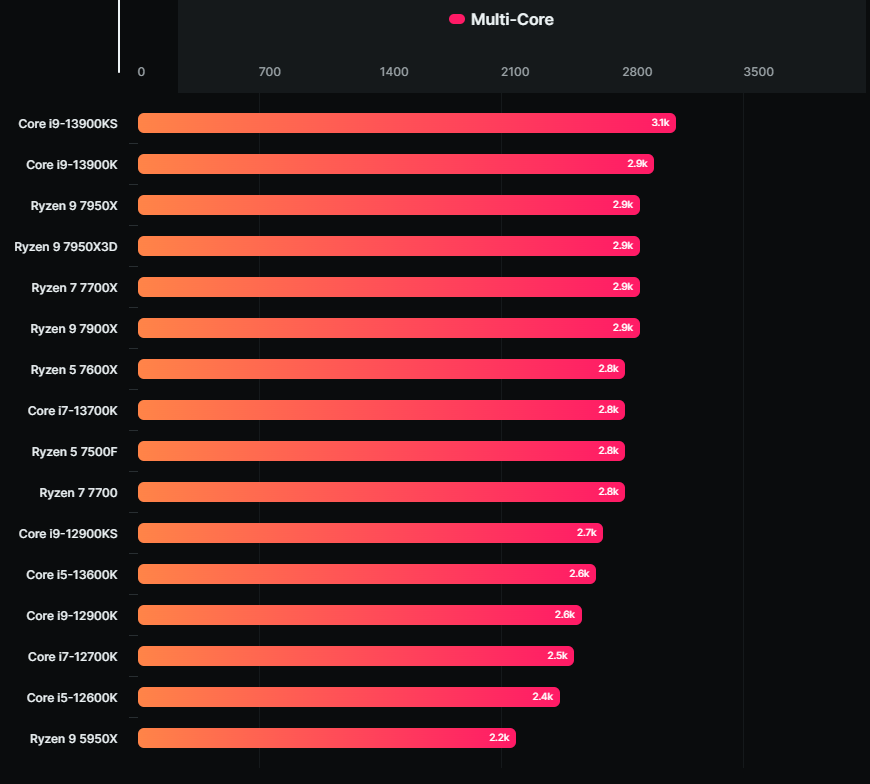Select the Ryzen 5 7600X bar
870x784 pixels.
coord(381,369)
